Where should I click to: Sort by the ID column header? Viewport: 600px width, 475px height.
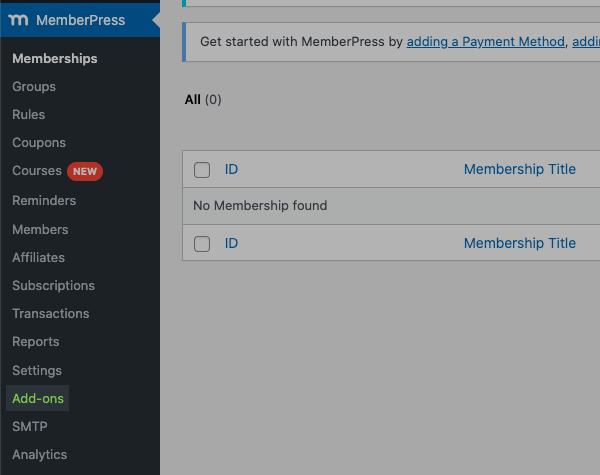coord(231,169)
